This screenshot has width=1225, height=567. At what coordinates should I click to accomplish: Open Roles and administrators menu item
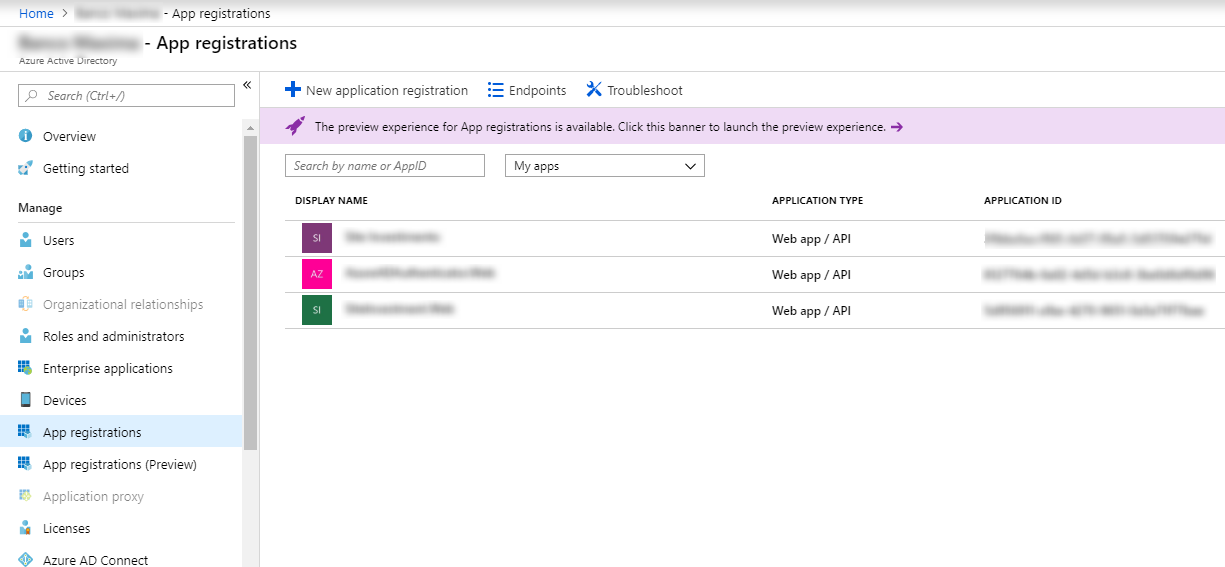click(113, 336)
